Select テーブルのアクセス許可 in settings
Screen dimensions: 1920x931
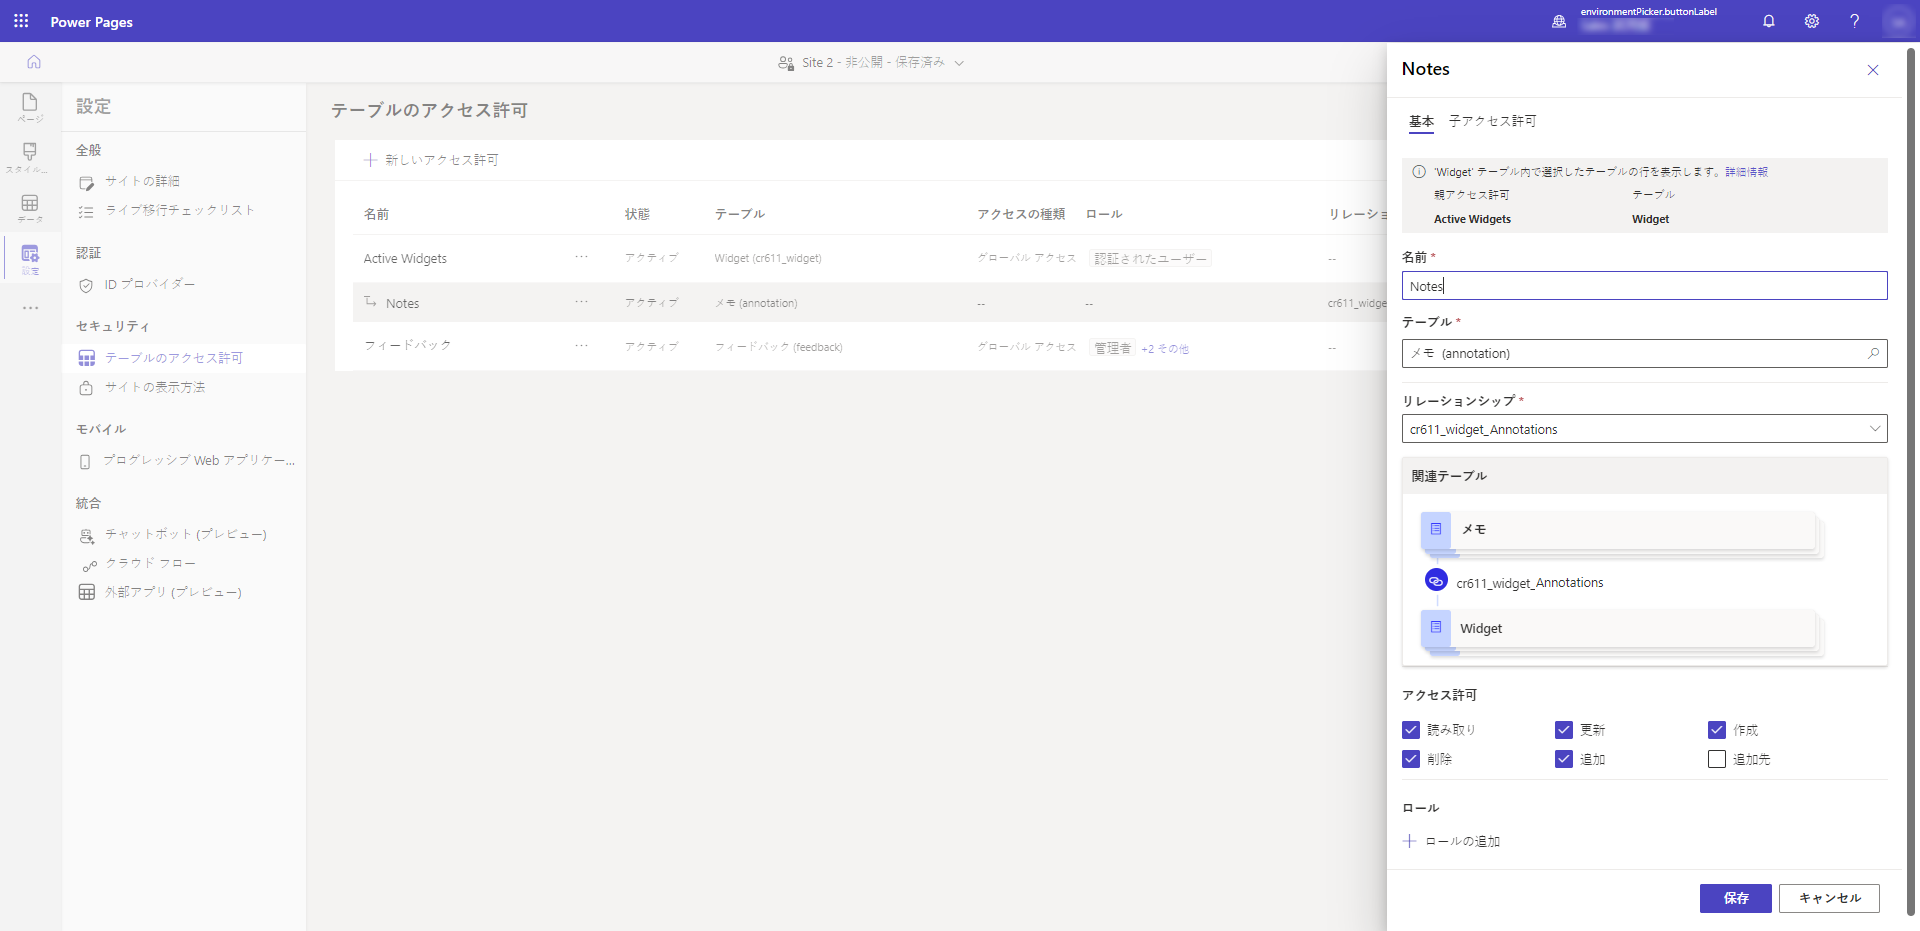184,358
